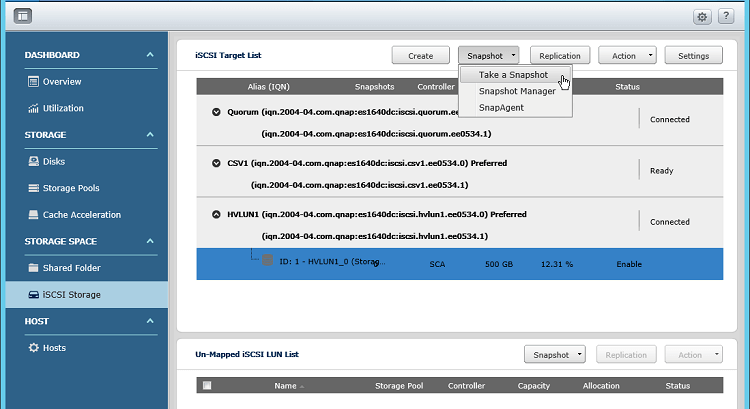Collapse the HVLUN1 target entry
The width and height of the screenshot is (750, 409).
216,214
